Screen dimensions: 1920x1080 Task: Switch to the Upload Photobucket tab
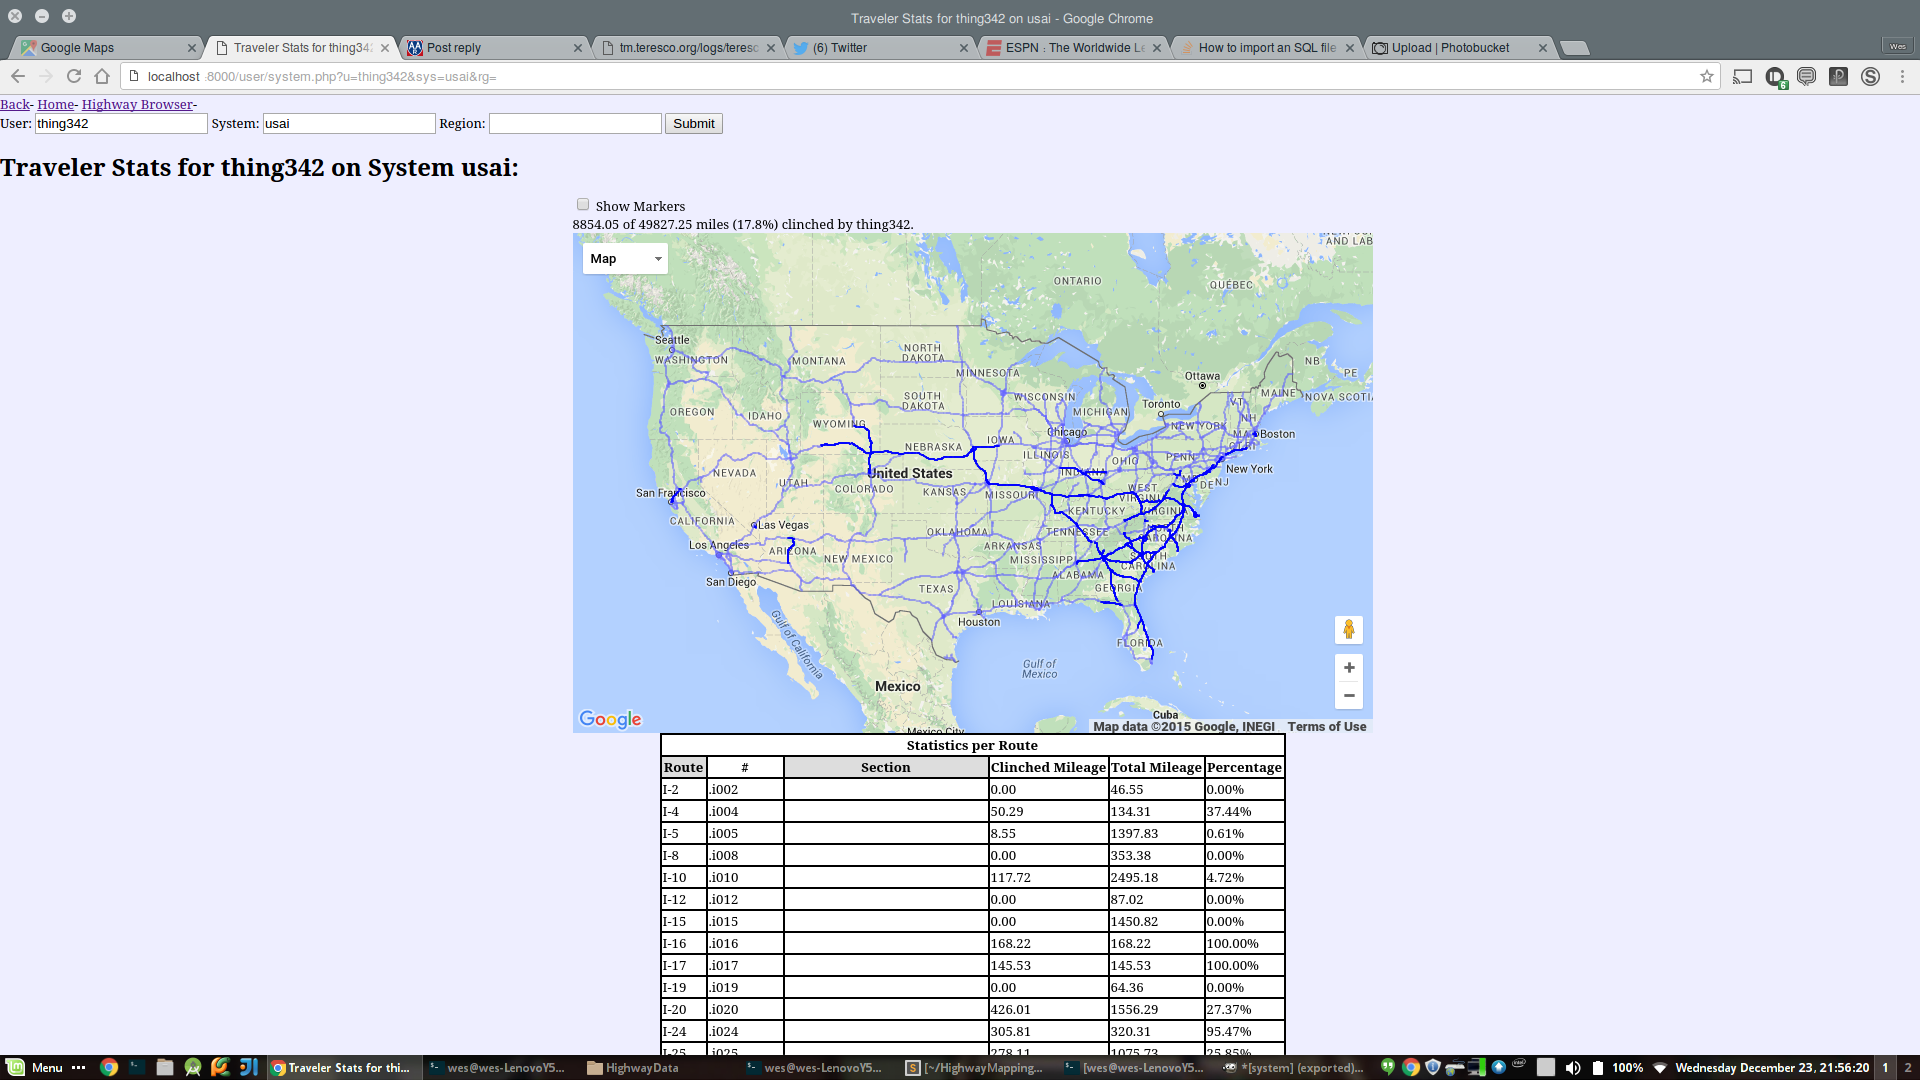(x=1458, y=48)
